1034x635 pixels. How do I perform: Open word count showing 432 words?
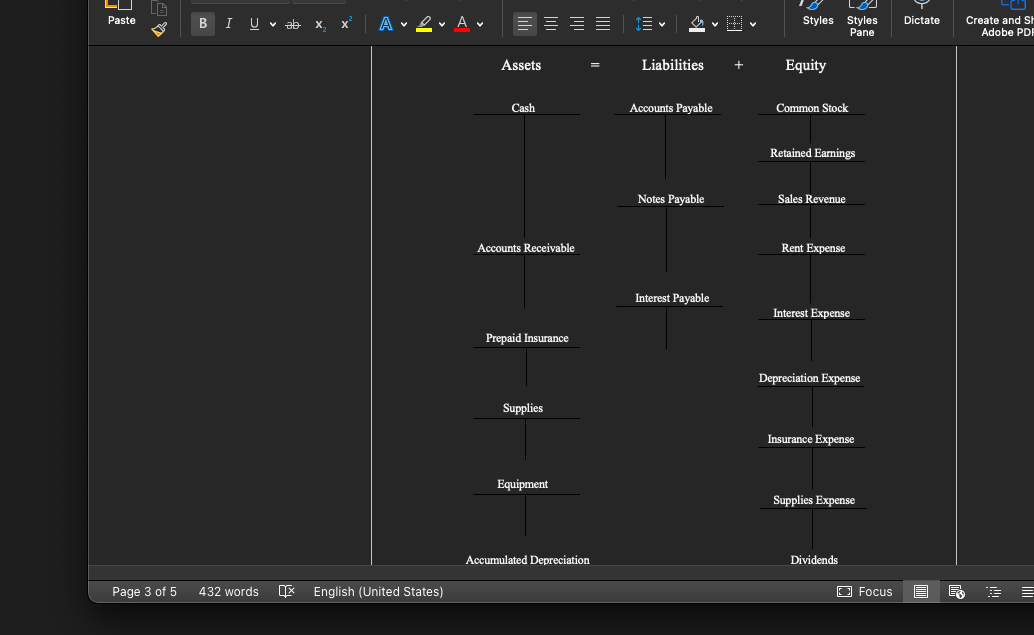click(x=229, y=591)
